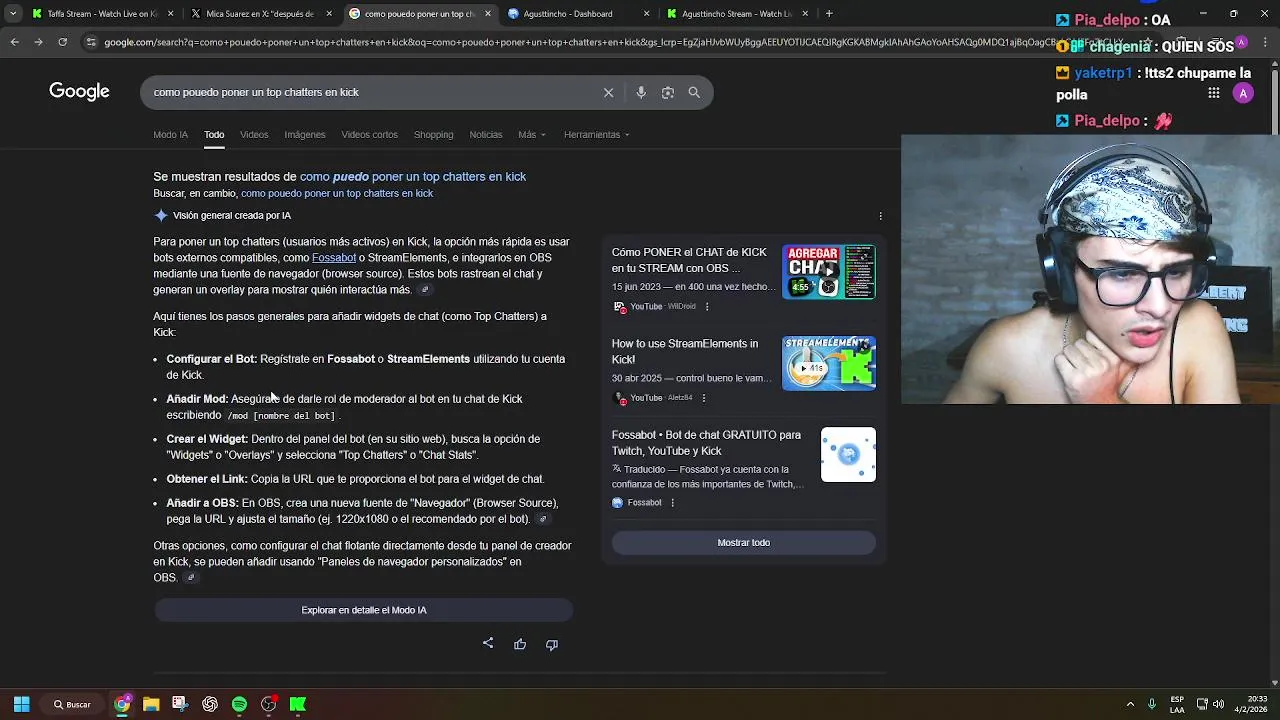Viewport: 1280px width, 720px height.
Task: Click the Google logo
Action: [x=79, y=92]
